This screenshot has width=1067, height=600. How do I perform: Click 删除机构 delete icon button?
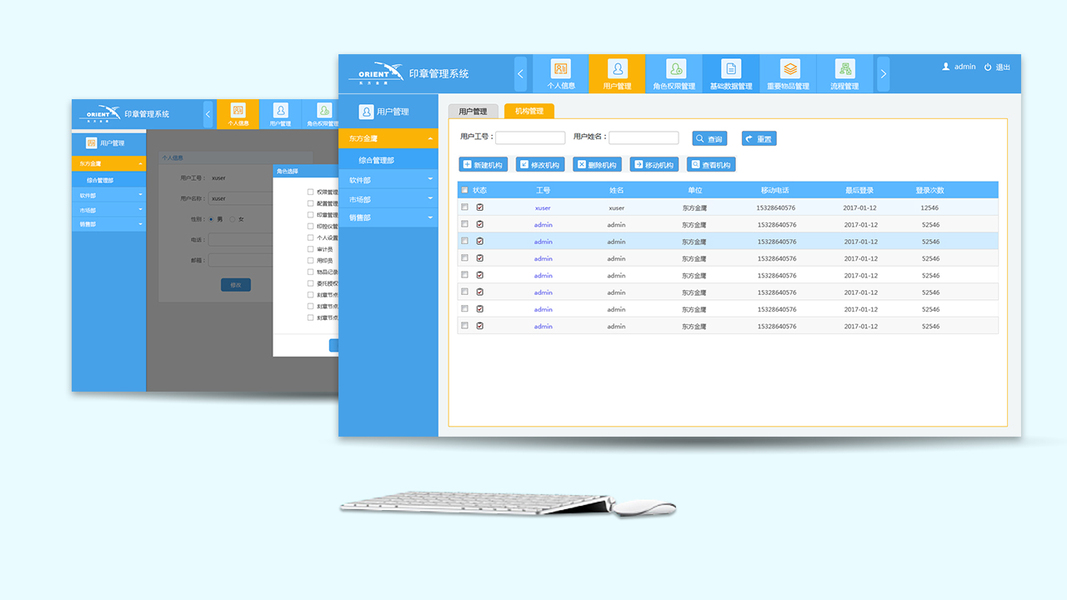pyautogui.click(x=597, y=165)
